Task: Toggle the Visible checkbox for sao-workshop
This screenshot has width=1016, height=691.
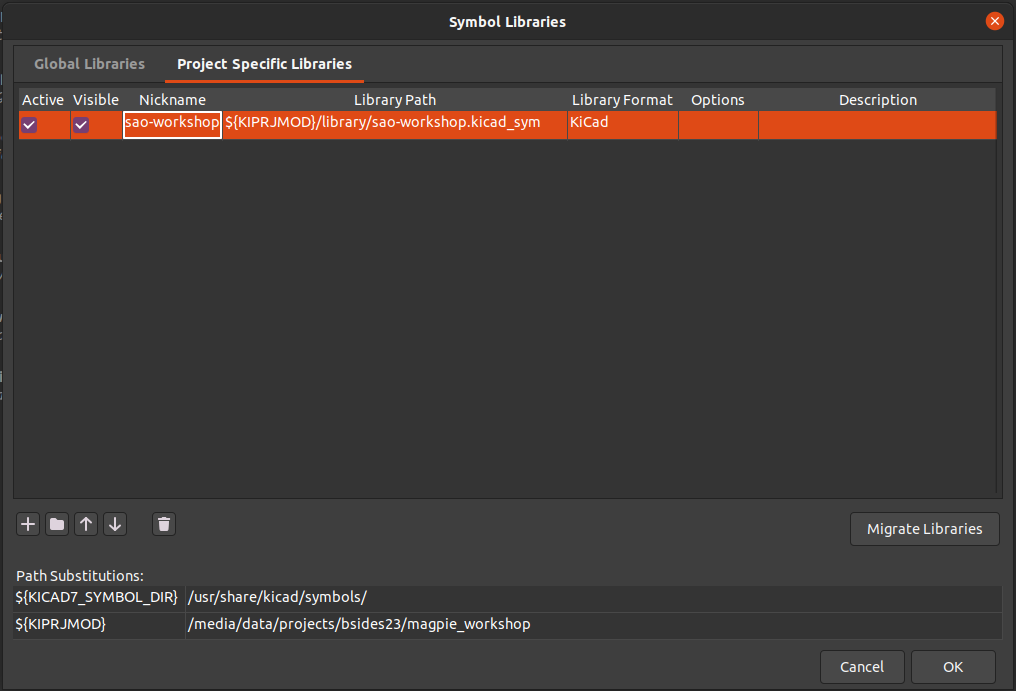Action: 81,124
